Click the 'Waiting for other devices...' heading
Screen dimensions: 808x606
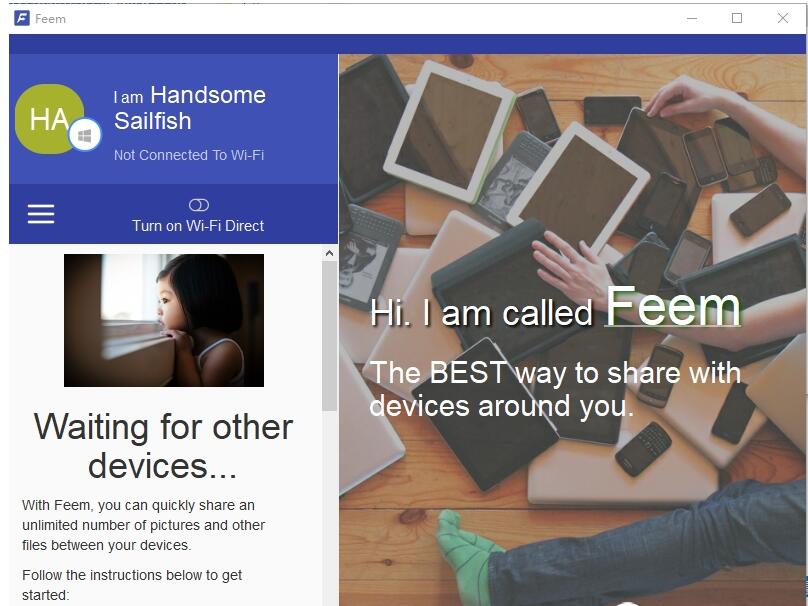(x=163, y=446)
